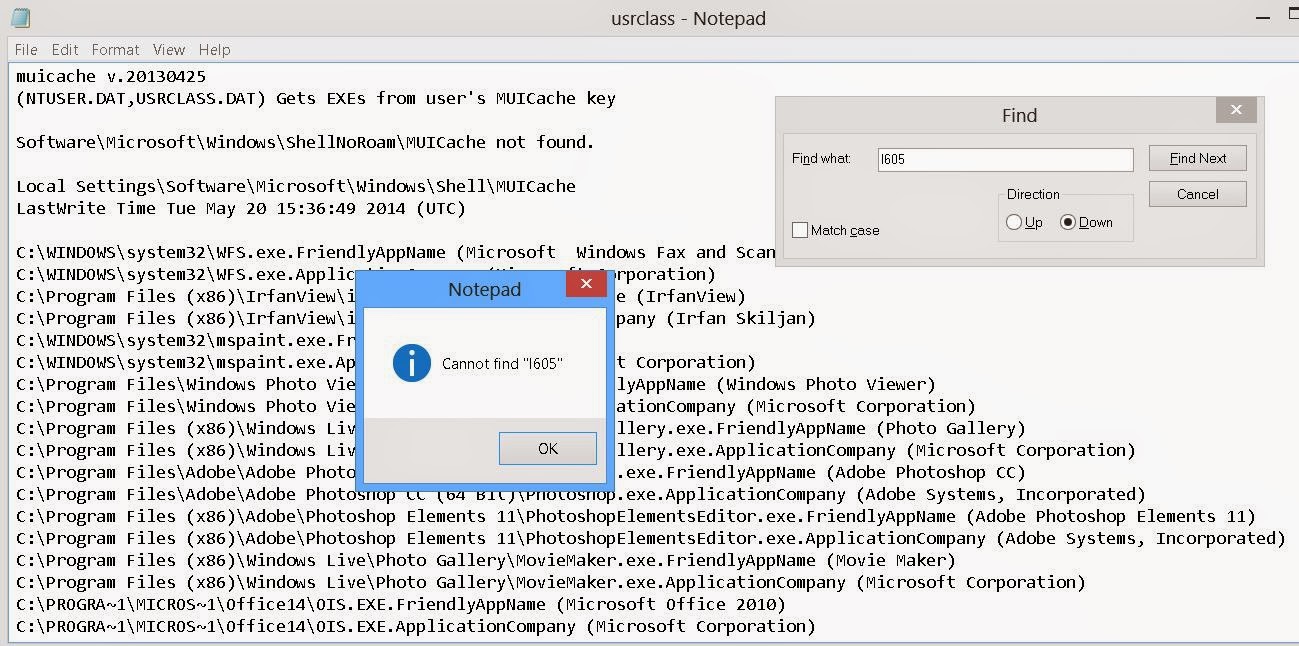The width and height of the screenshot is (1299, 646).
Task: Click the Find dialog title bar
Action: [1019, 115]
